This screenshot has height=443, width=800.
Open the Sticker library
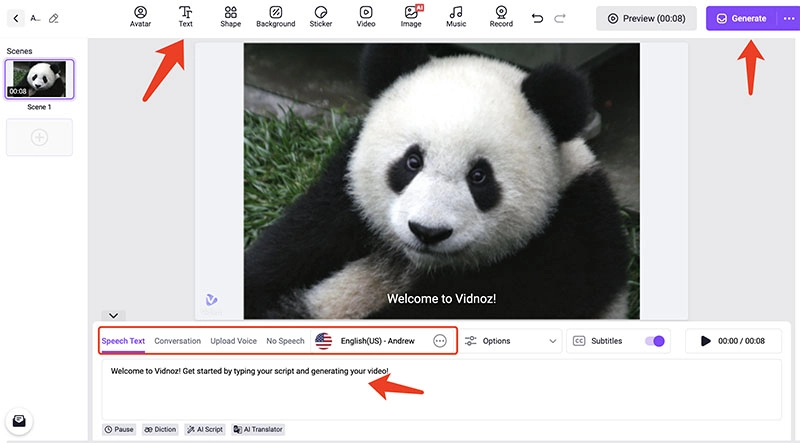pos(321,16)
